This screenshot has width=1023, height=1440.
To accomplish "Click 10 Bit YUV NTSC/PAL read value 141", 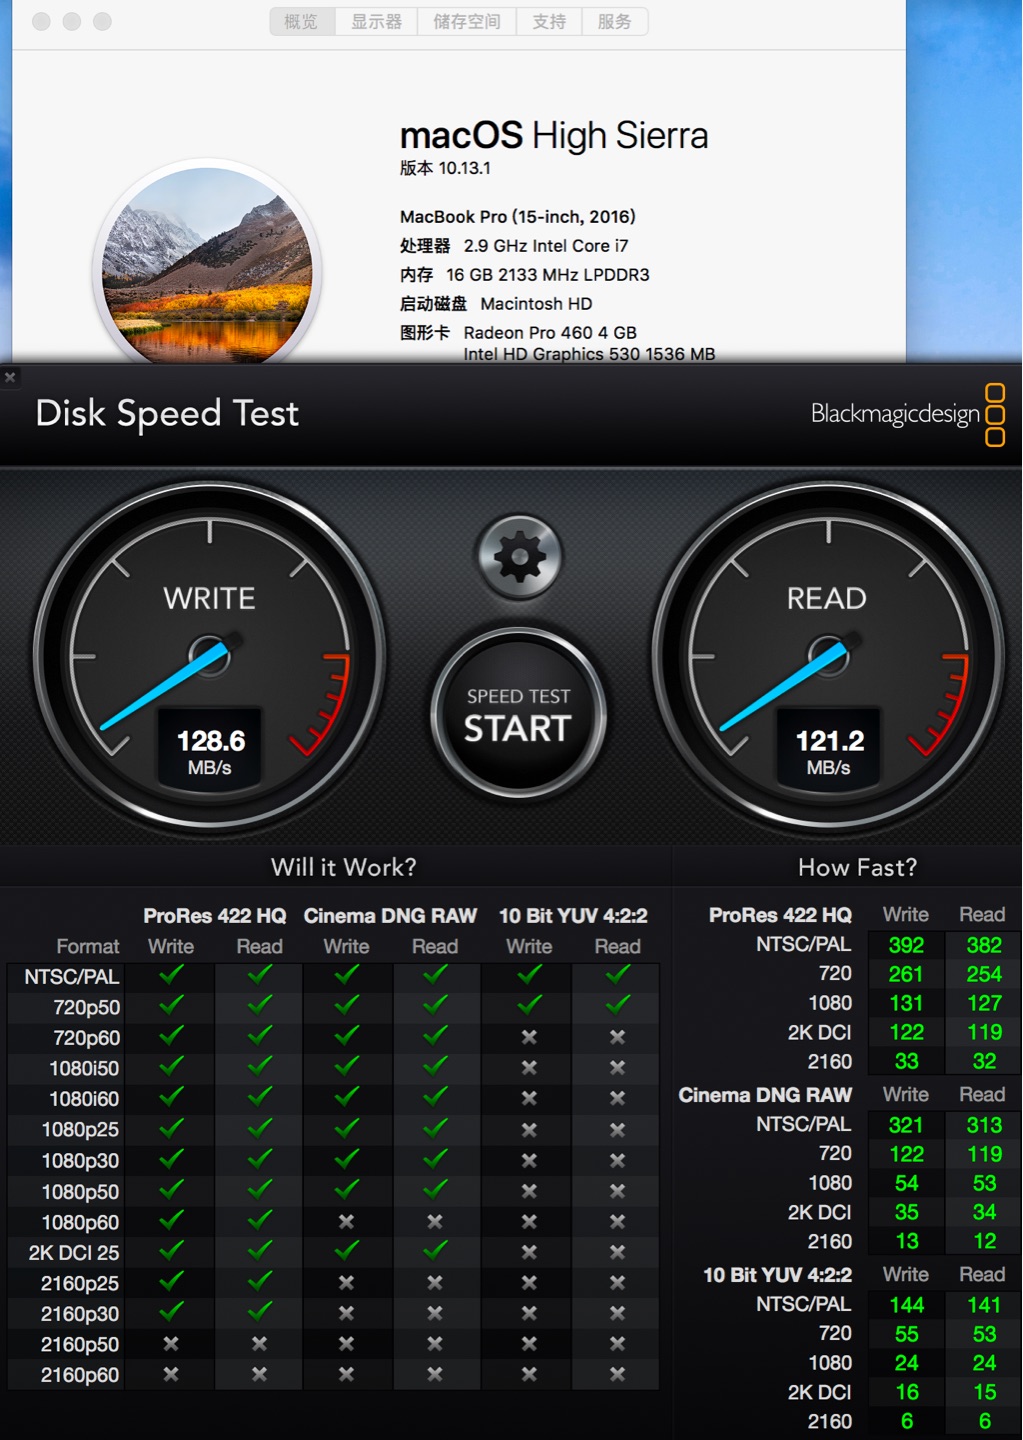I will (x=984, y=1305).
